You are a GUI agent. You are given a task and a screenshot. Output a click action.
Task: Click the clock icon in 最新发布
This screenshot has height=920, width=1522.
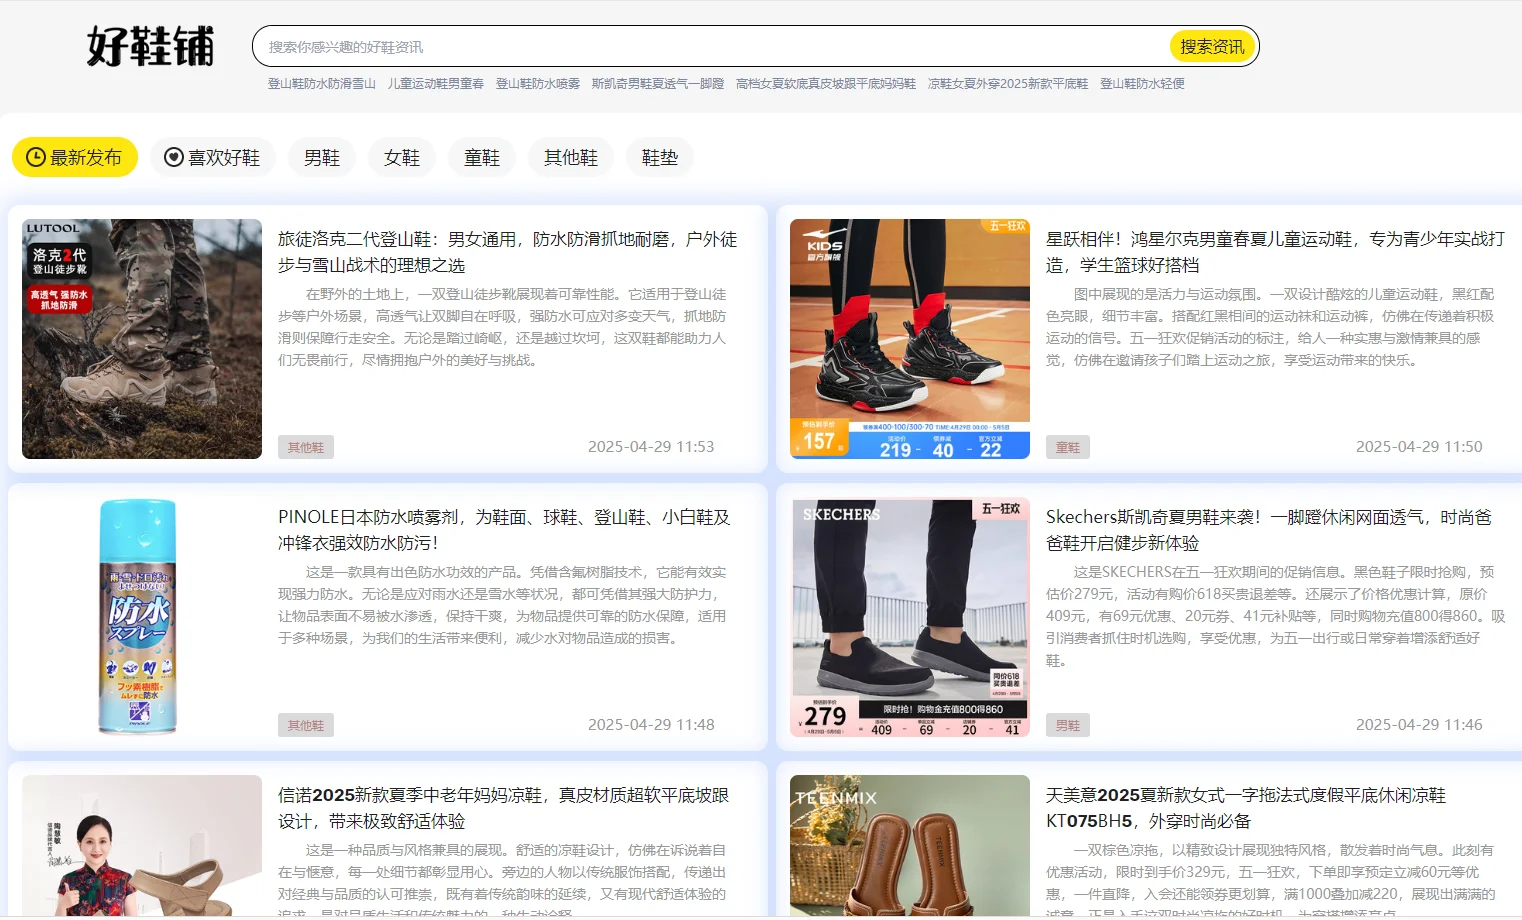pyautogui.click(x=36, y=157)
